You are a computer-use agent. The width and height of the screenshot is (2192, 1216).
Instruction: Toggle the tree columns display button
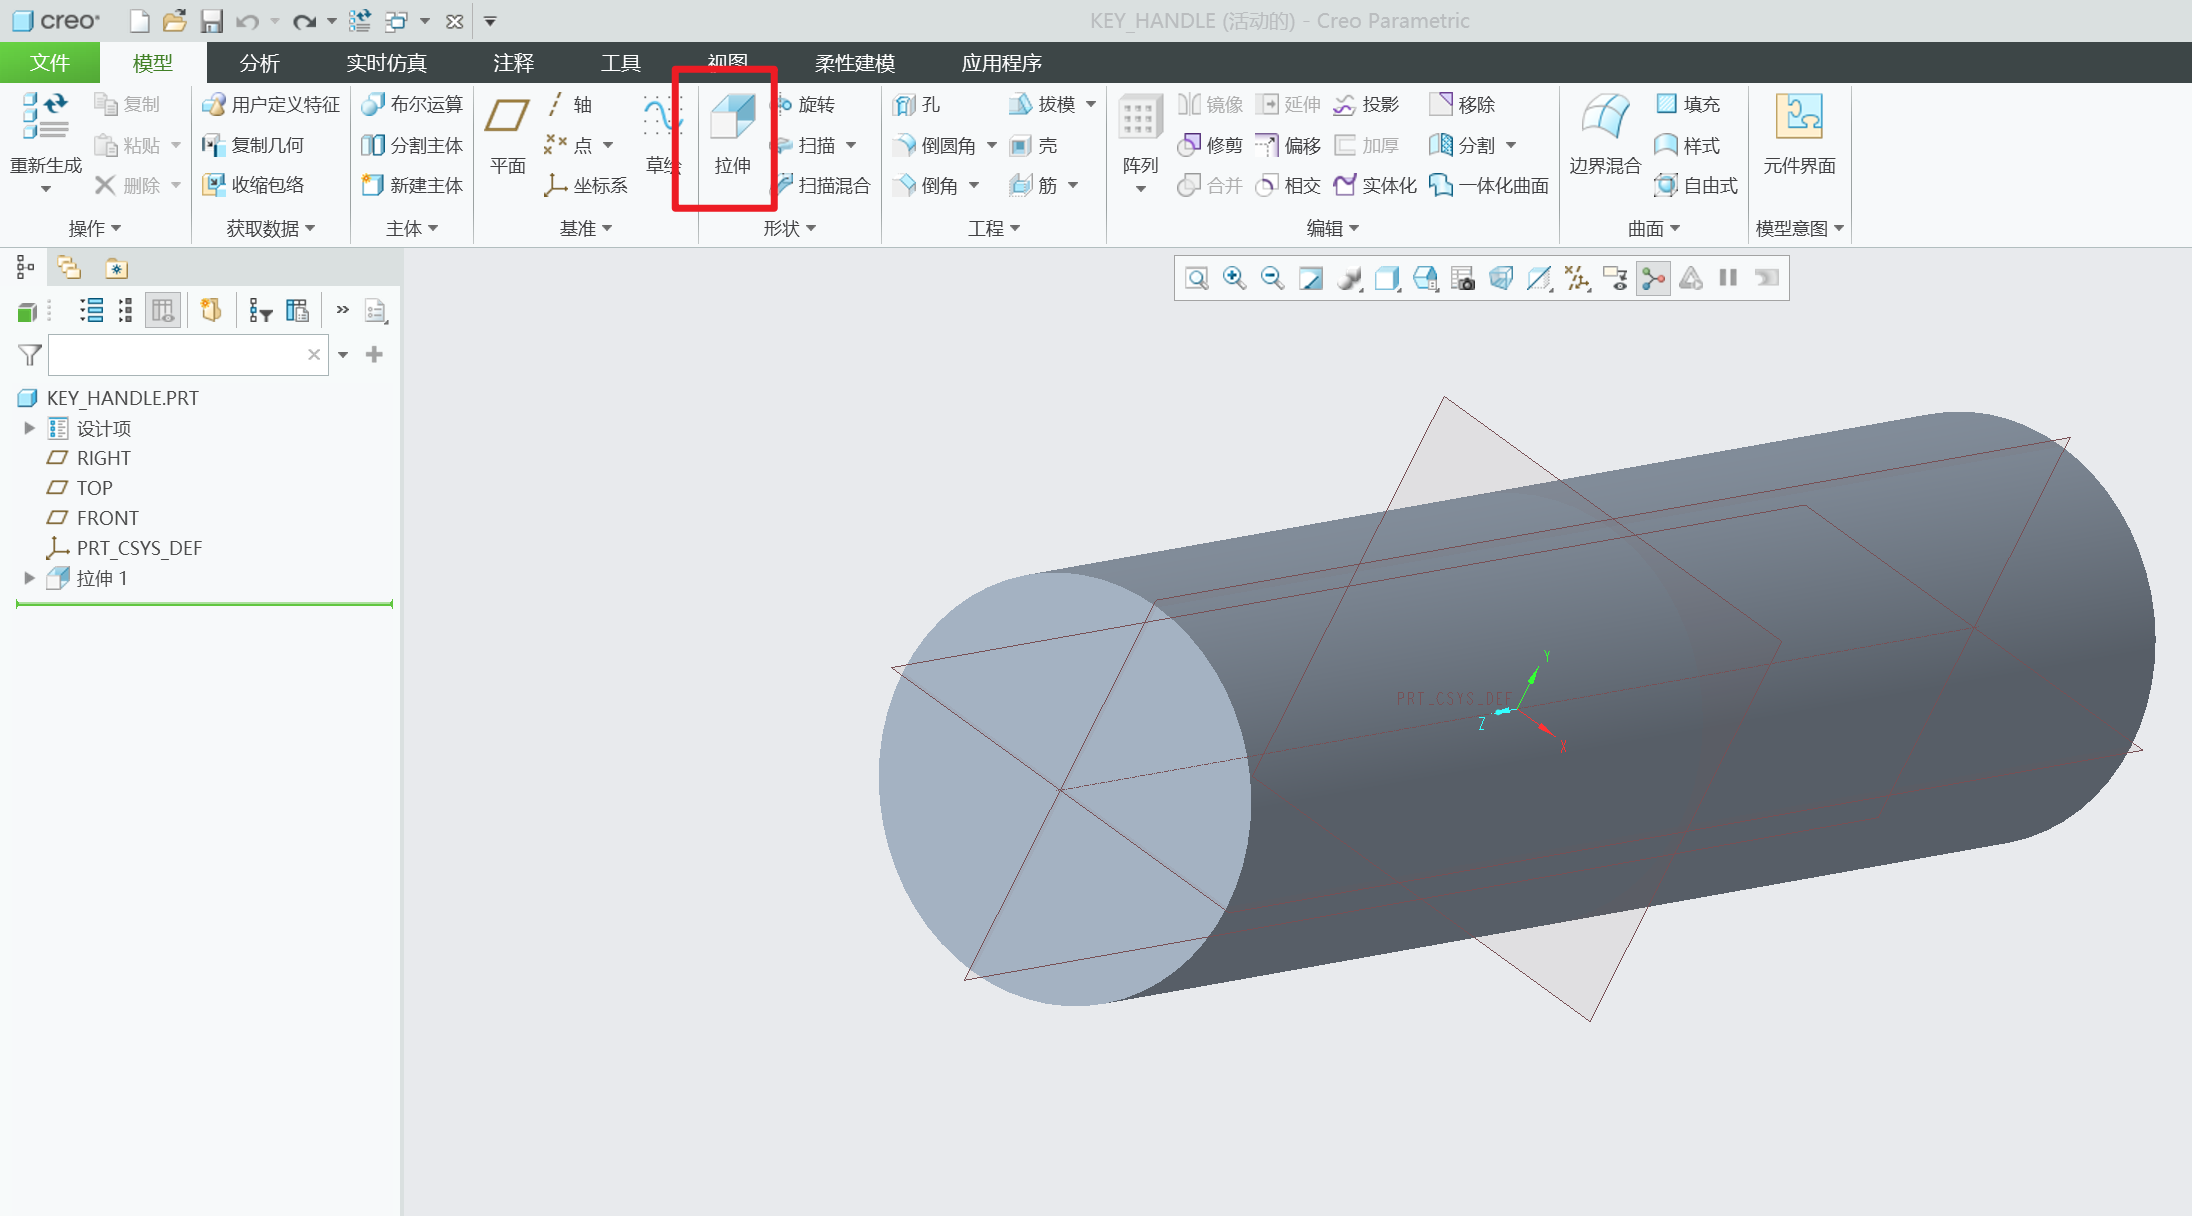click(x=162, y=311)
